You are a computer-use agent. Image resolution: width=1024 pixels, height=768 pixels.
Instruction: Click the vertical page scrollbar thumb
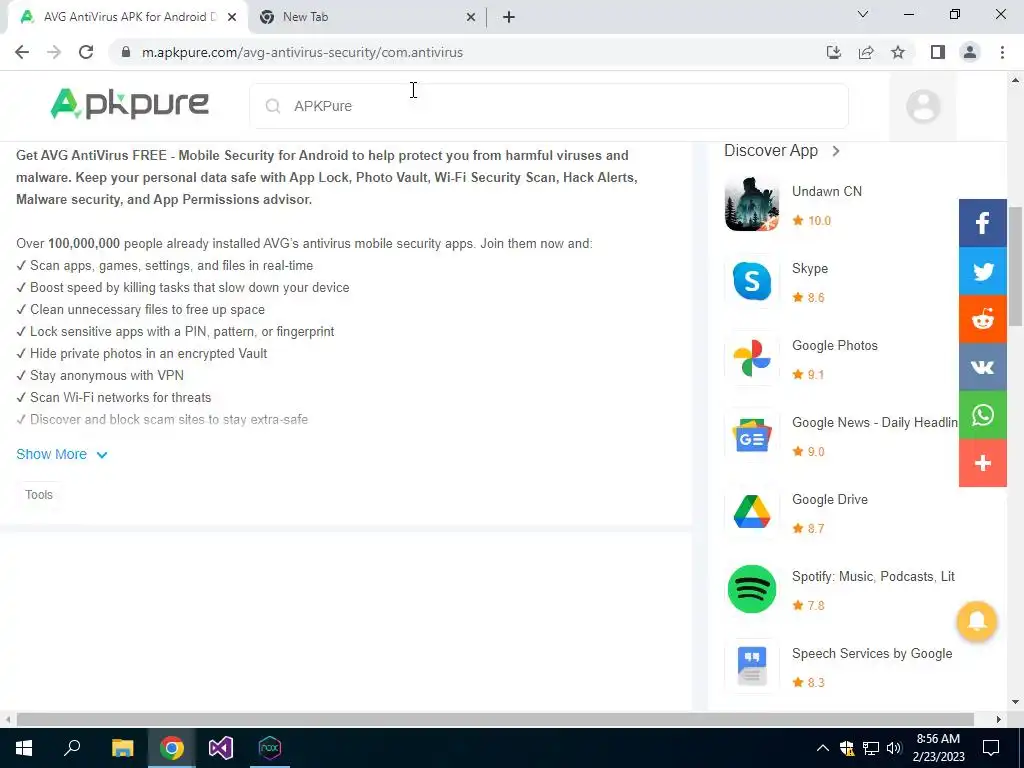click(1016, 266)
